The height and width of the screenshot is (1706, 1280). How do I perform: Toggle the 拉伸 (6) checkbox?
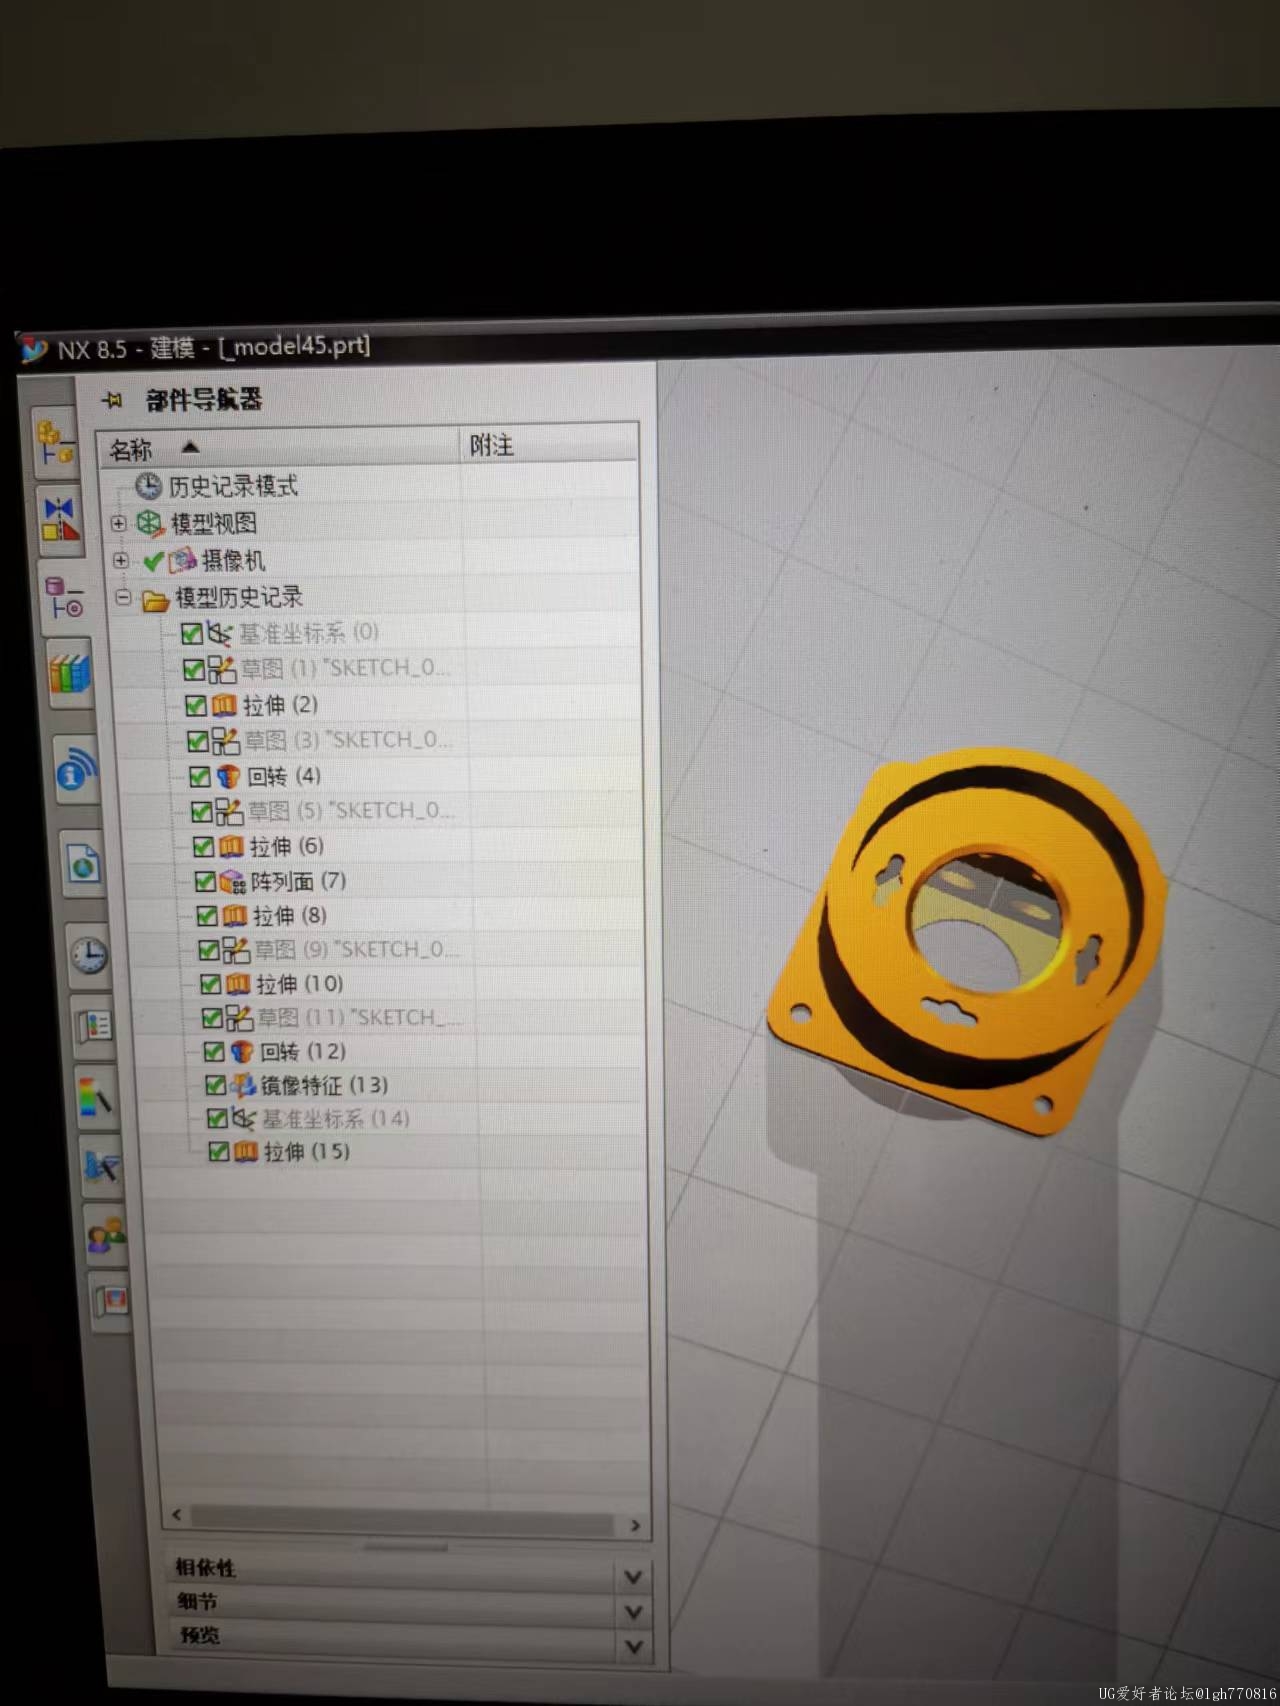tap(203, 847)
